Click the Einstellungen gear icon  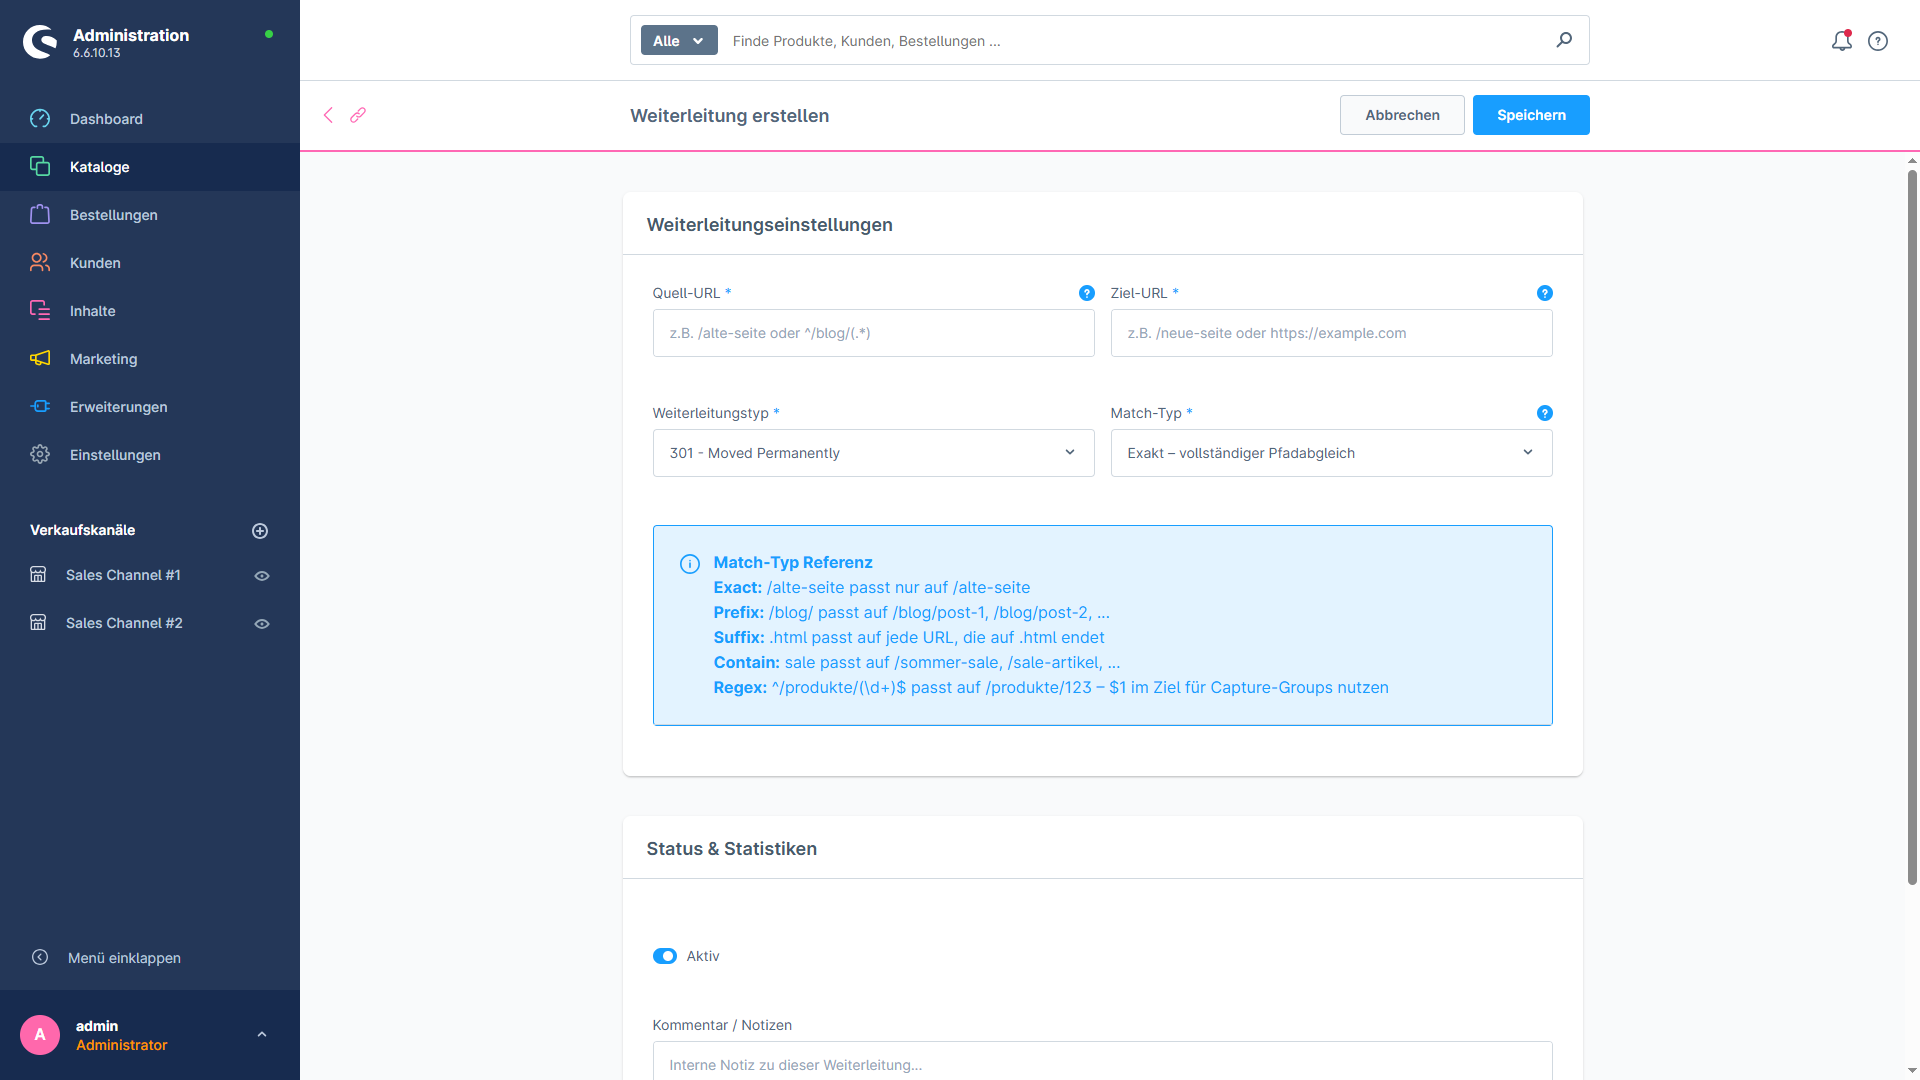[40, 455]
